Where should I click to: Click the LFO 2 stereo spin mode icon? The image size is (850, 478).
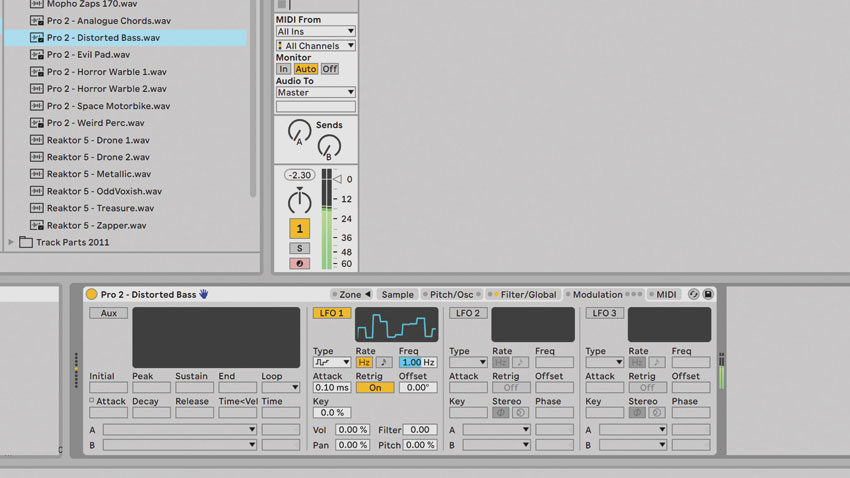[520, 413]
